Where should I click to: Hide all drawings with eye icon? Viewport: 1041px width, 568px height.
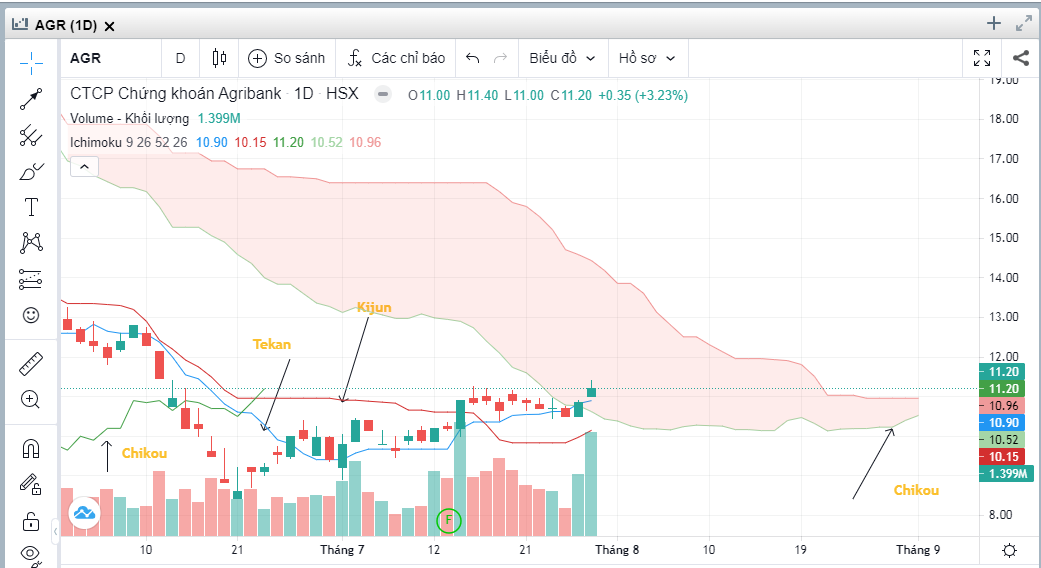tap(31, 554)
